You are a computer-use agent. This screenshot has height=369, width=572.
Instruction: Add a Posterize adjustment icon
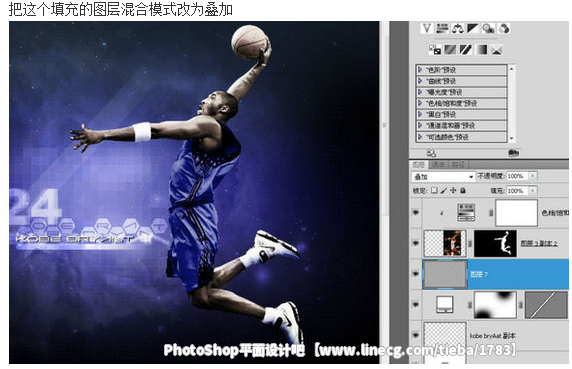pos(450,50)
